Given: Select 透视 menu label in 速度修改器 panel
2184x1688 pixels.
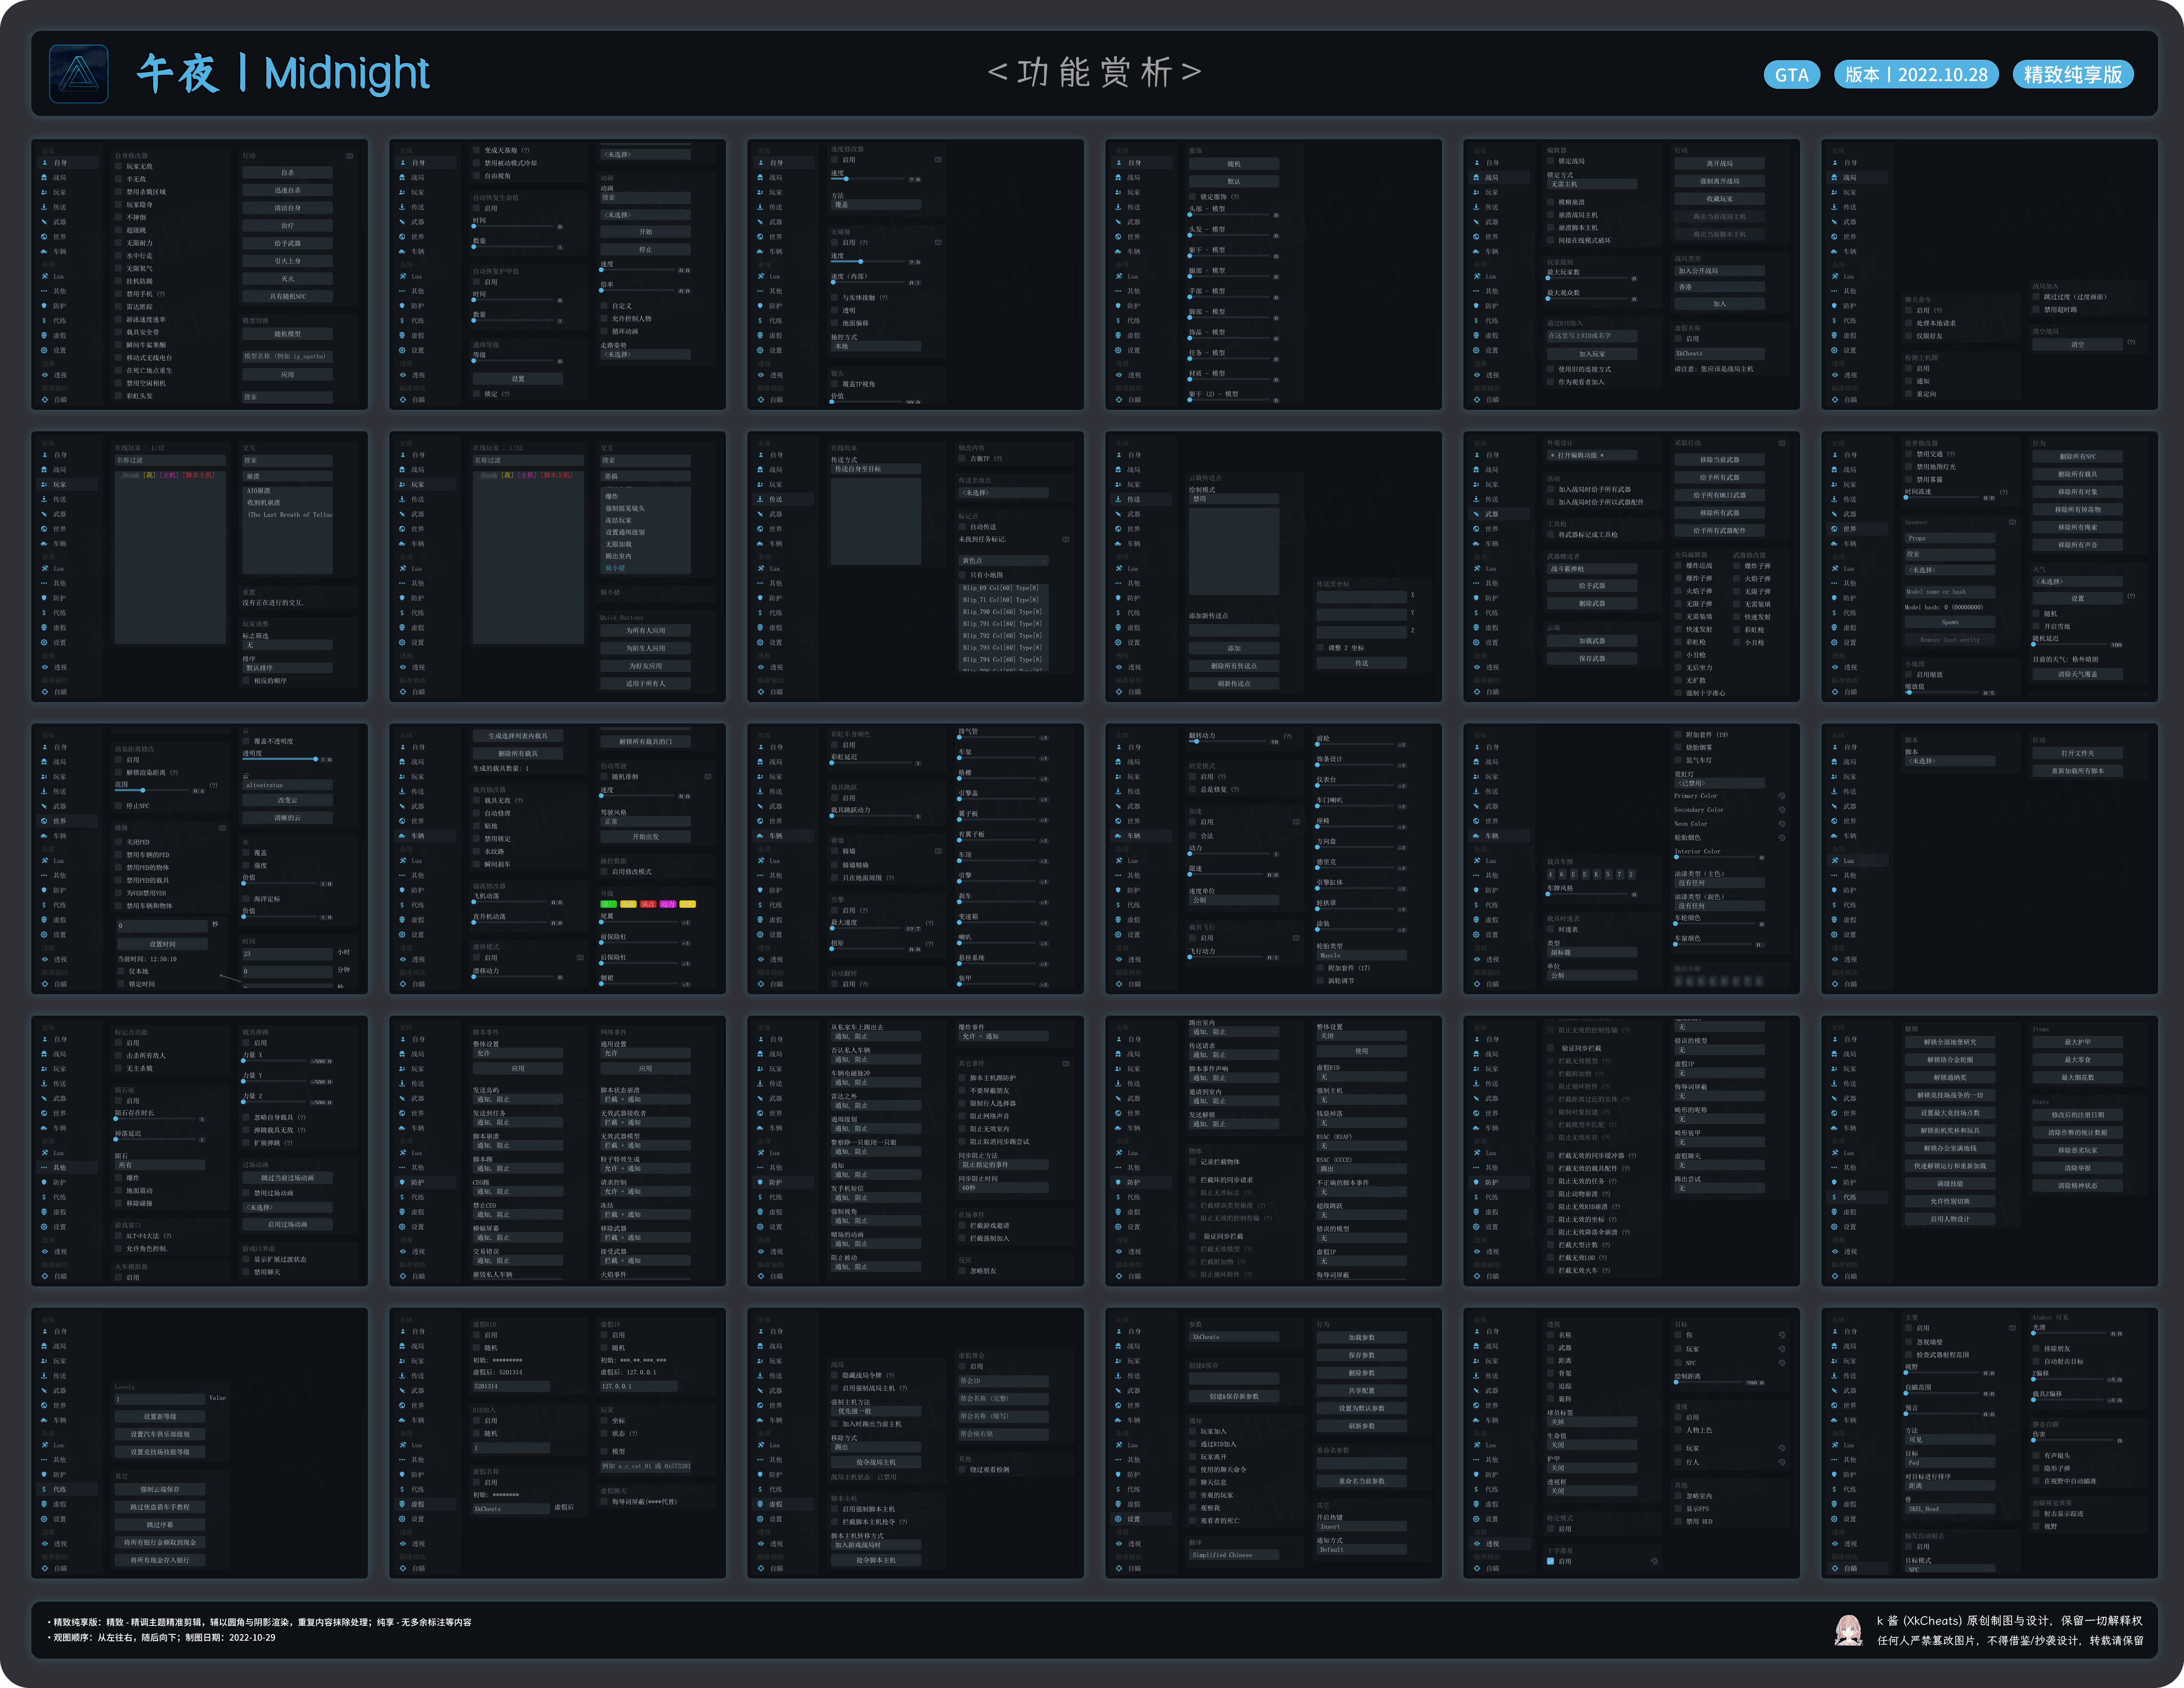Looking at the screenshot, I should point(776,375).
